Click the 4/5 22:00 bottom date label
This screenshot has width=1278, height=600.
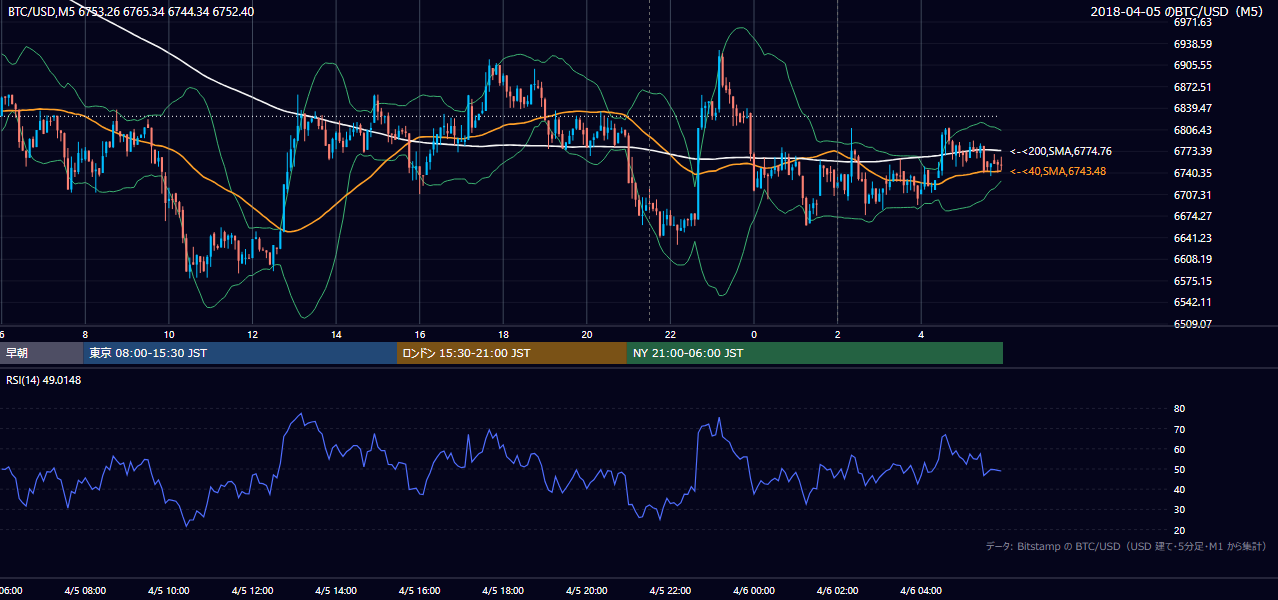point(670,591)
